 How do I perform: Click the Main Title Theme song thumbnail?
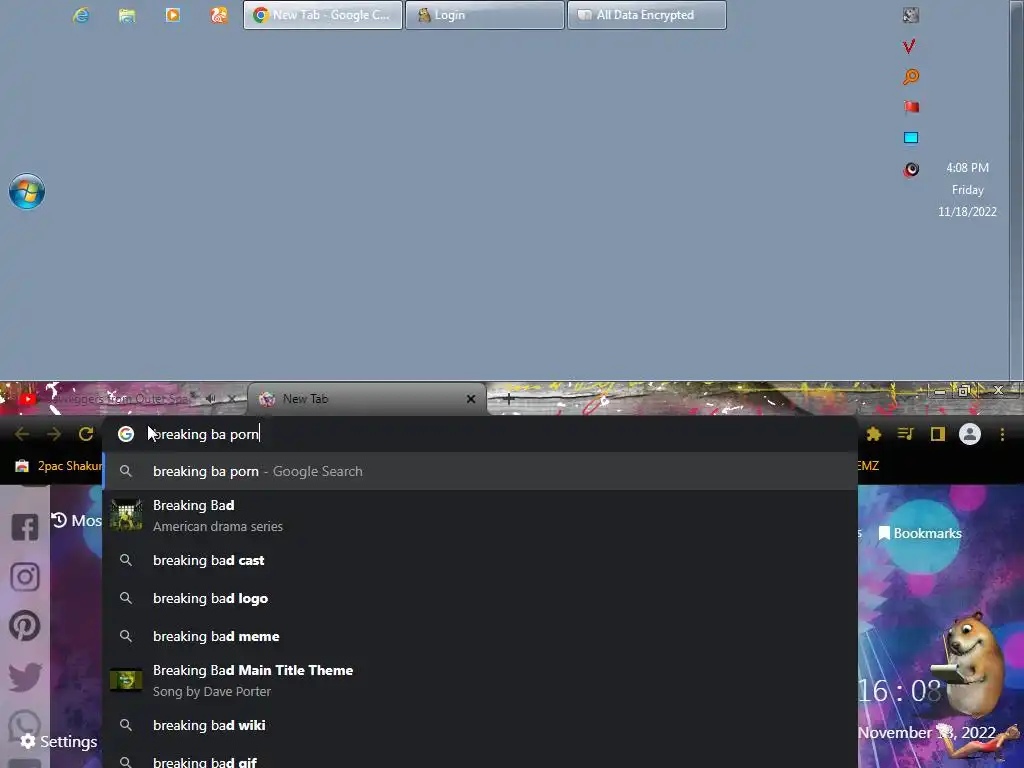pyautogui.click(x=125, y=680)
